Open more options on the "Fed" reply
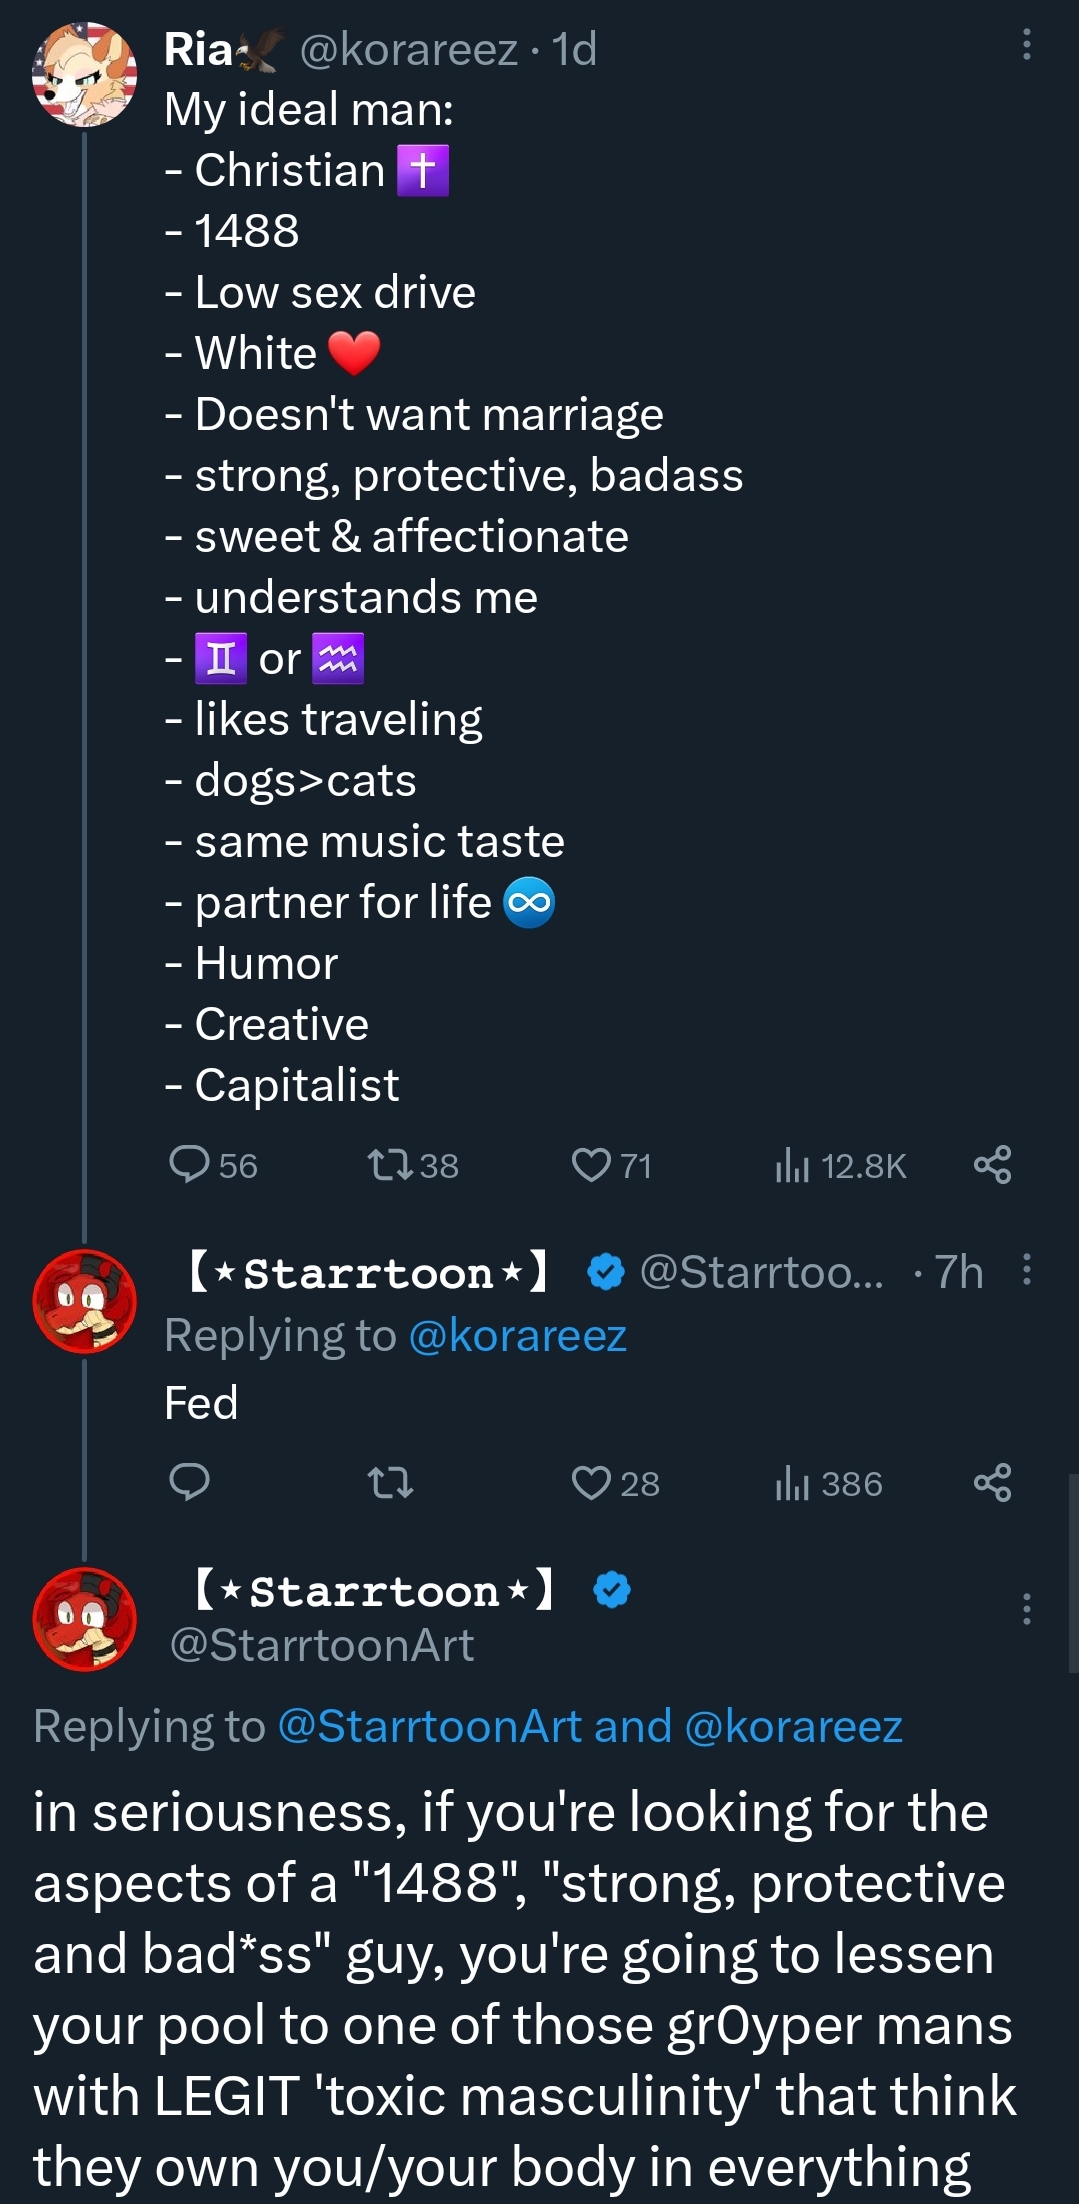The width and height of the screenshot is (1079, 2204). pos(1026,1270)
